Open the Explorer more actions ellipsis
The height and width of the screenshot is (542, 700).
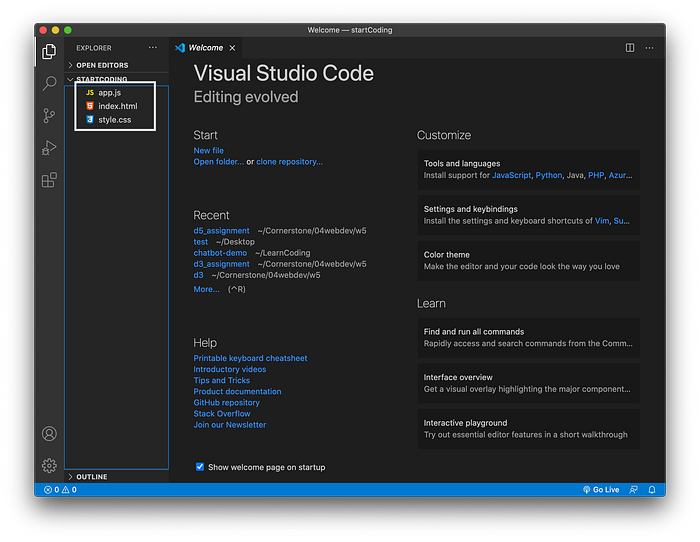[153, 47]
